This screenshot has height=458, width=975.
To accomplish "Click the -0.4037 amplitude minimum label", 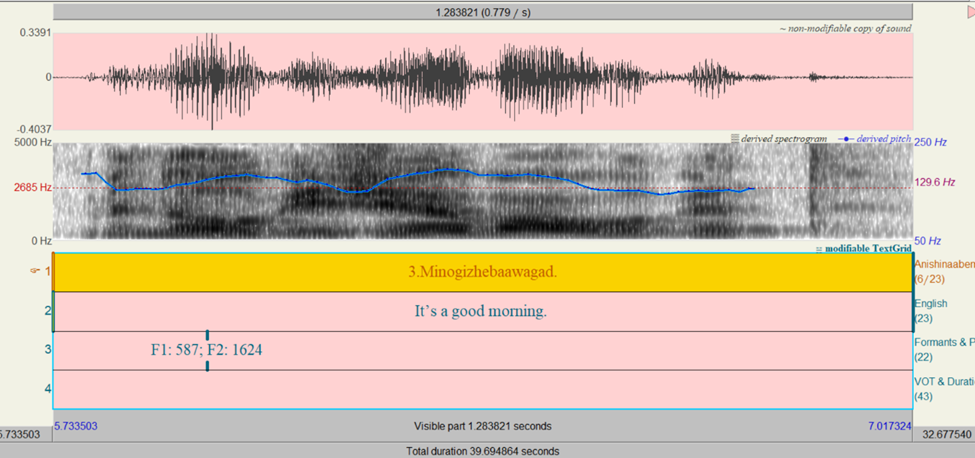I will pos(32,129).
